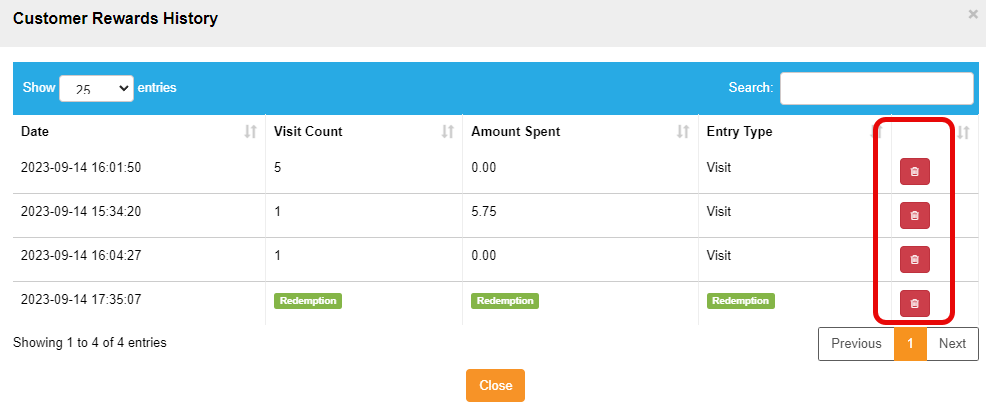Open the Show entries dropdown

[x=96, y=88]
